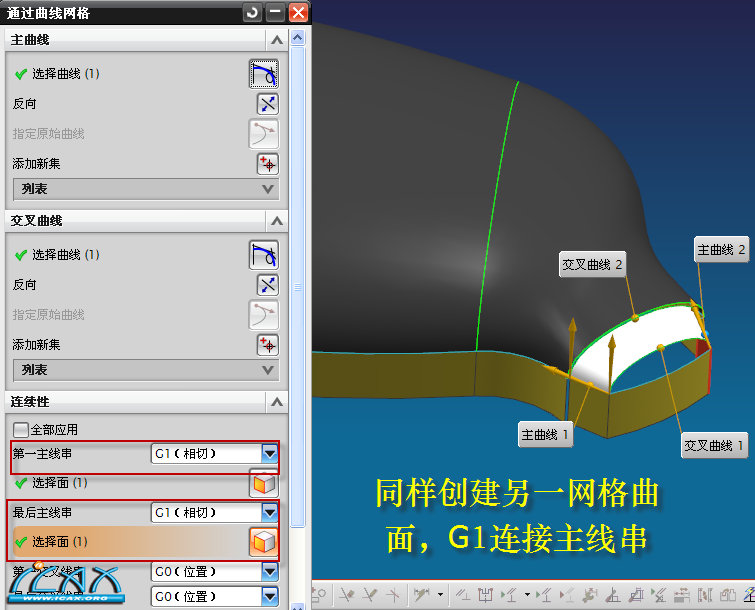755x610 pixels.
Task: Click the G1(相切) value field for 第一主线串
Action: click(x=207, y=453)
